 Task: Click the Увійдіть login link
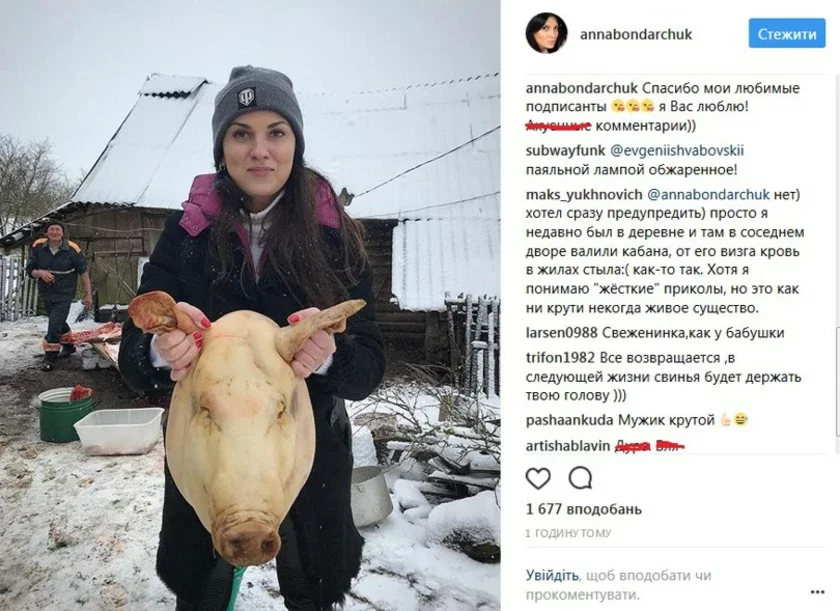tap(552, 575)
